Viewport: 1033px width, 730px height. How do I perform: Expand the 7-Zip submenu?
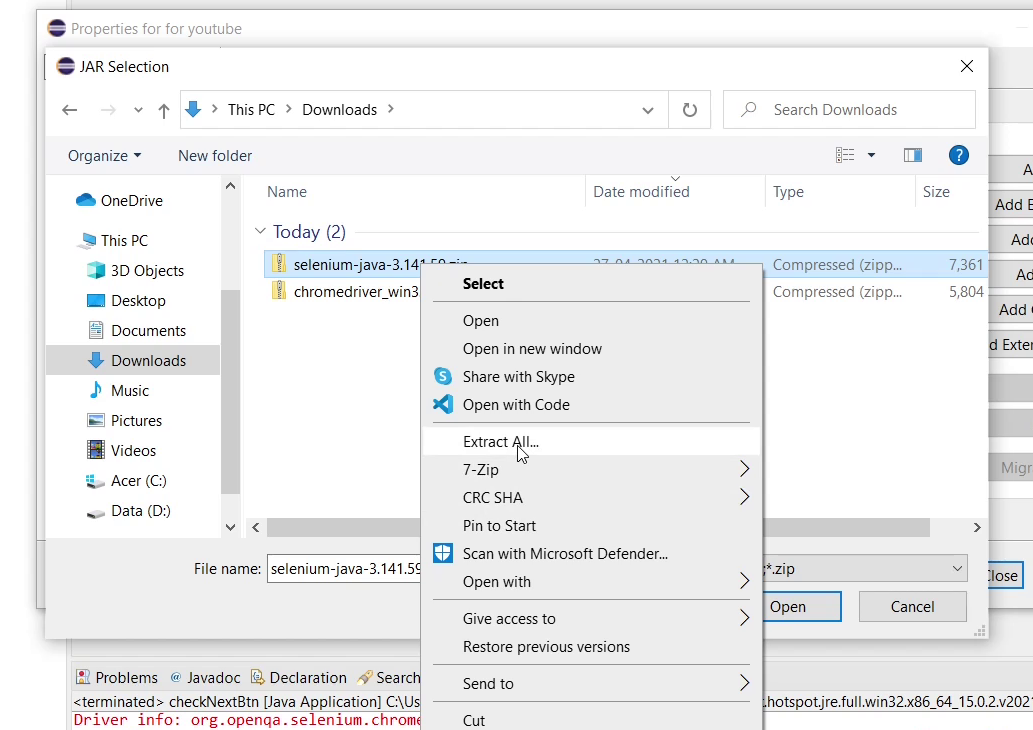pos(744,469)
